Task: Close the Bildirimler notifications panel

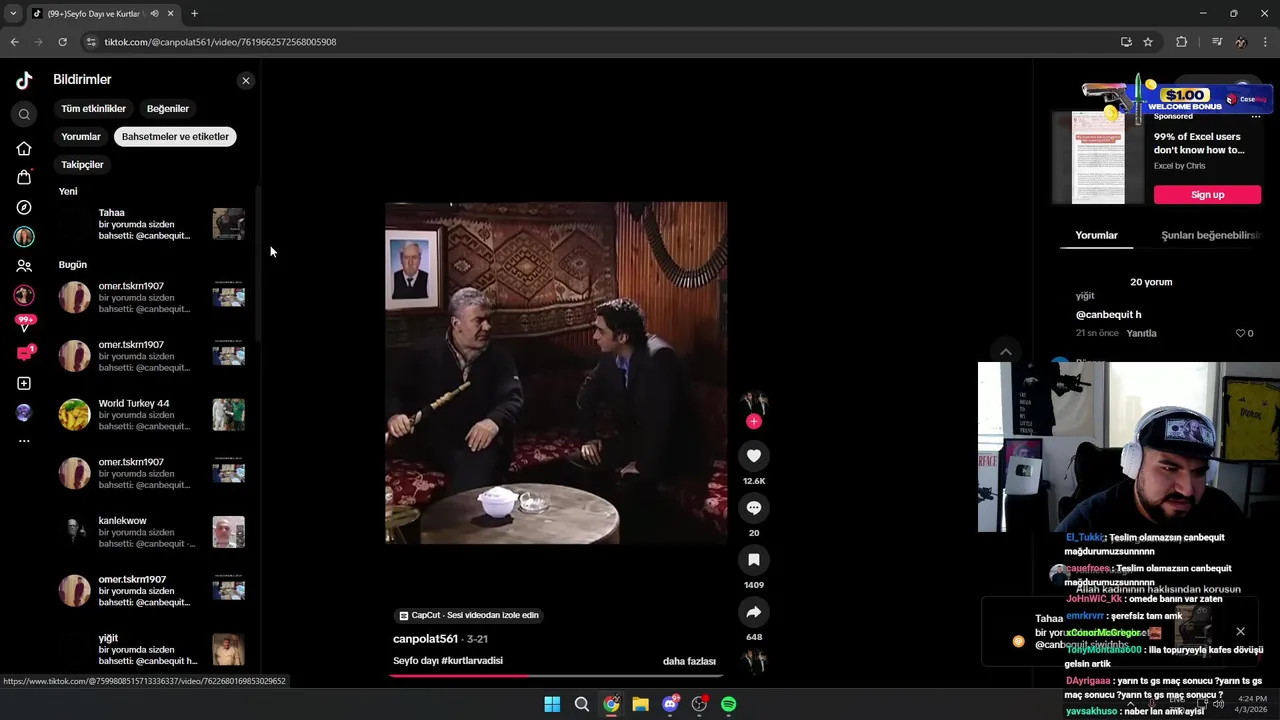Action: [246, 80]
